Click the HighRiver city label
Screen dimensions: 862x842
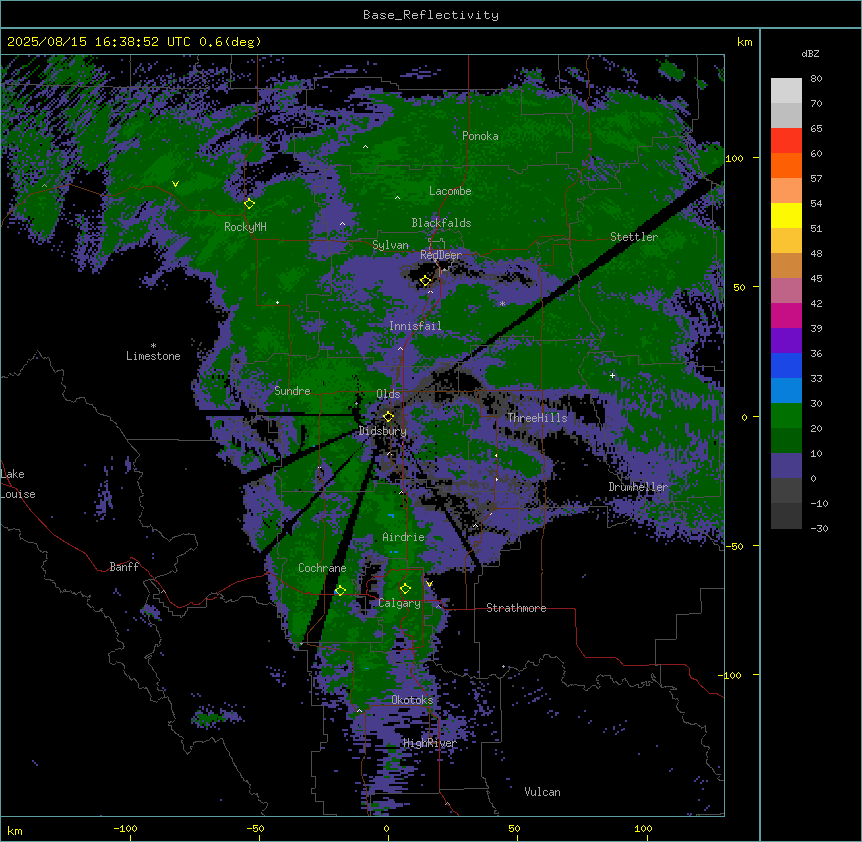[430, 743]
